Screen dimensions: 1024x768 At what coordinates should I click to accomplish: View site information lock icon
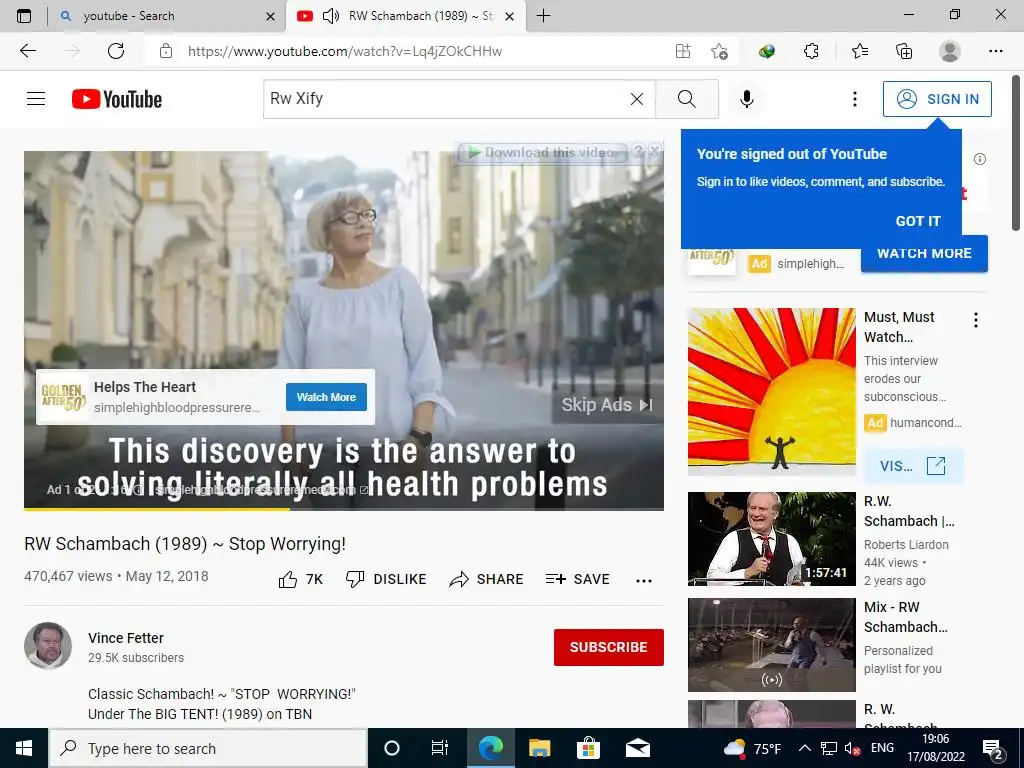[166, 51]
